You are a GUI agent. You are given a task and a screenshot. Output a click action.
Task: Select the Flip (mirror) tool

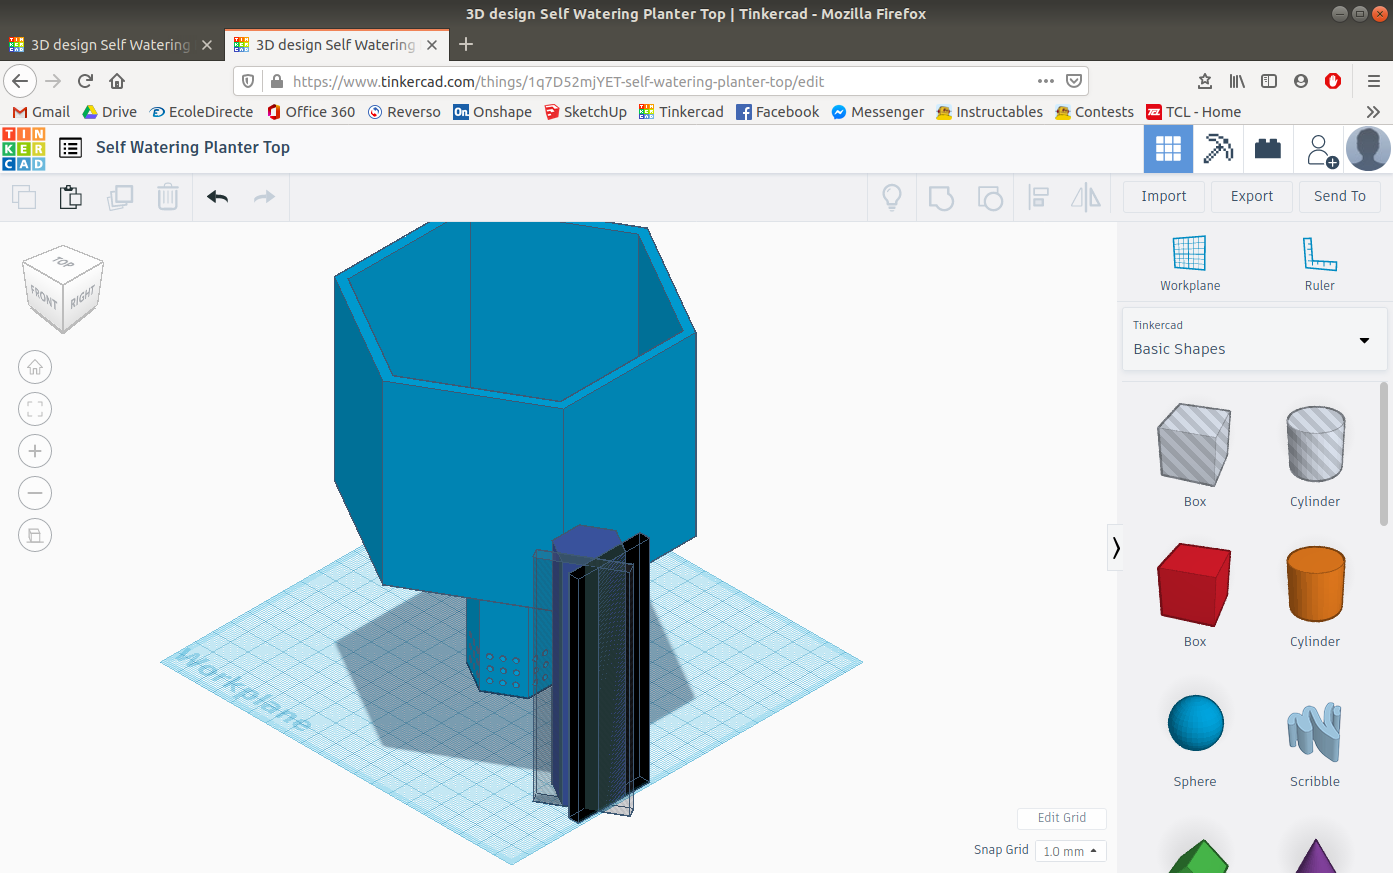point(1085,197)
